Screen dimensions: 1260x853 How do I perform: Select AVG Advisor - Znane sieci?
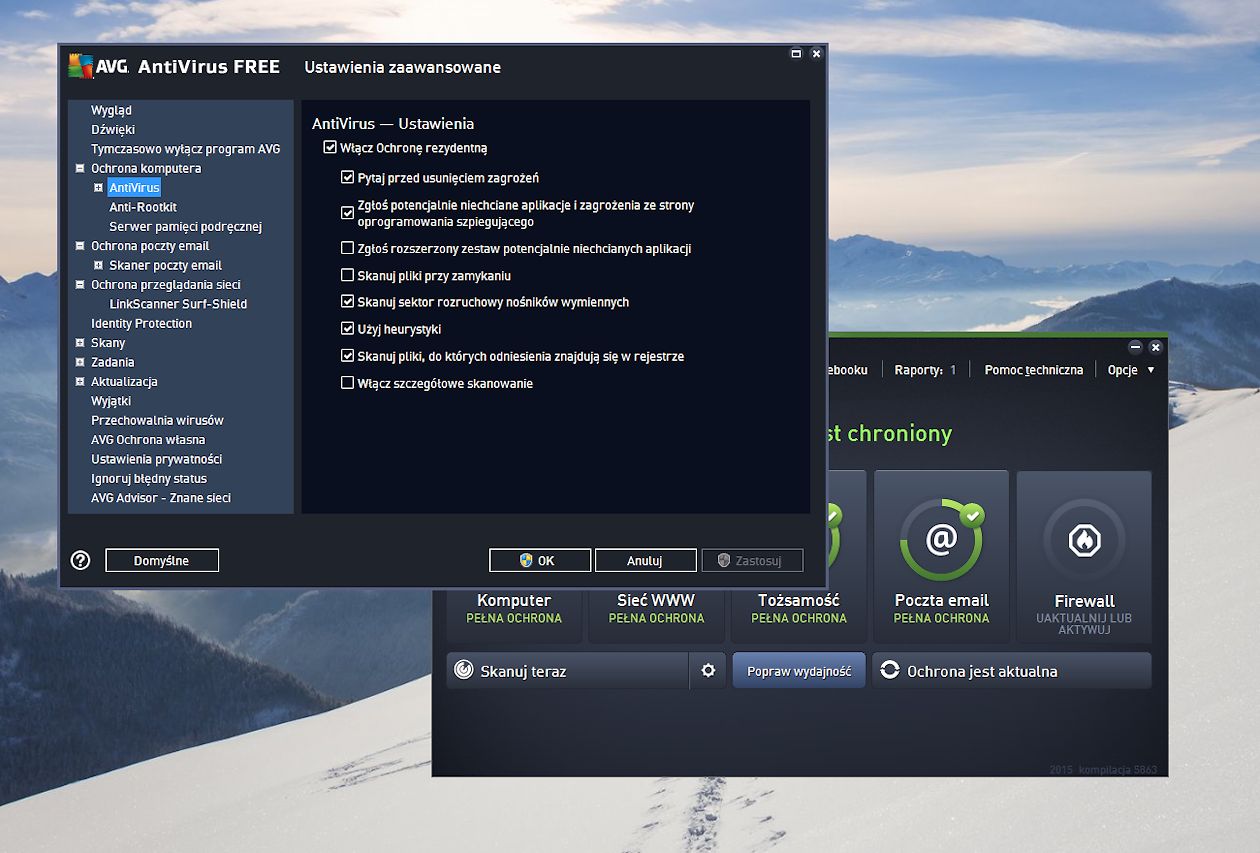coord(161,498)
